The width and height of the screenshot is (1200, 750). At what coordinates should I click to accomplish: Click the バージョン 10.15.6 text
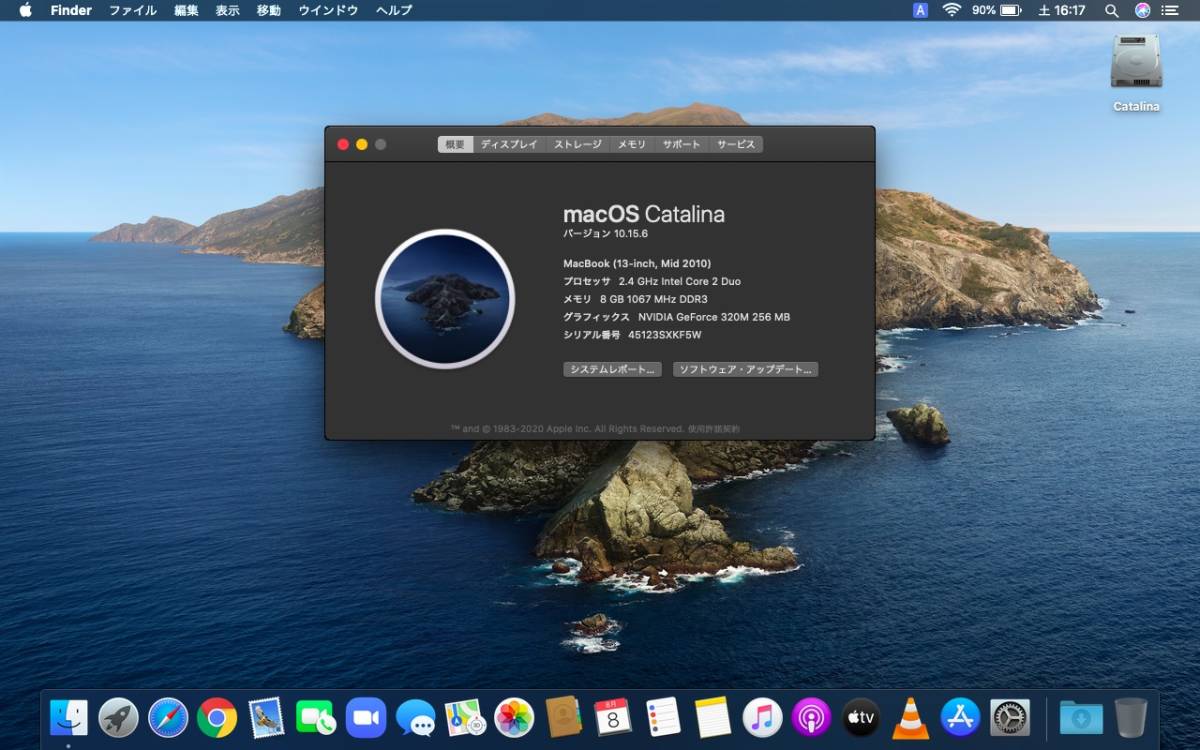pyautogui.click(x=606, y=234)
